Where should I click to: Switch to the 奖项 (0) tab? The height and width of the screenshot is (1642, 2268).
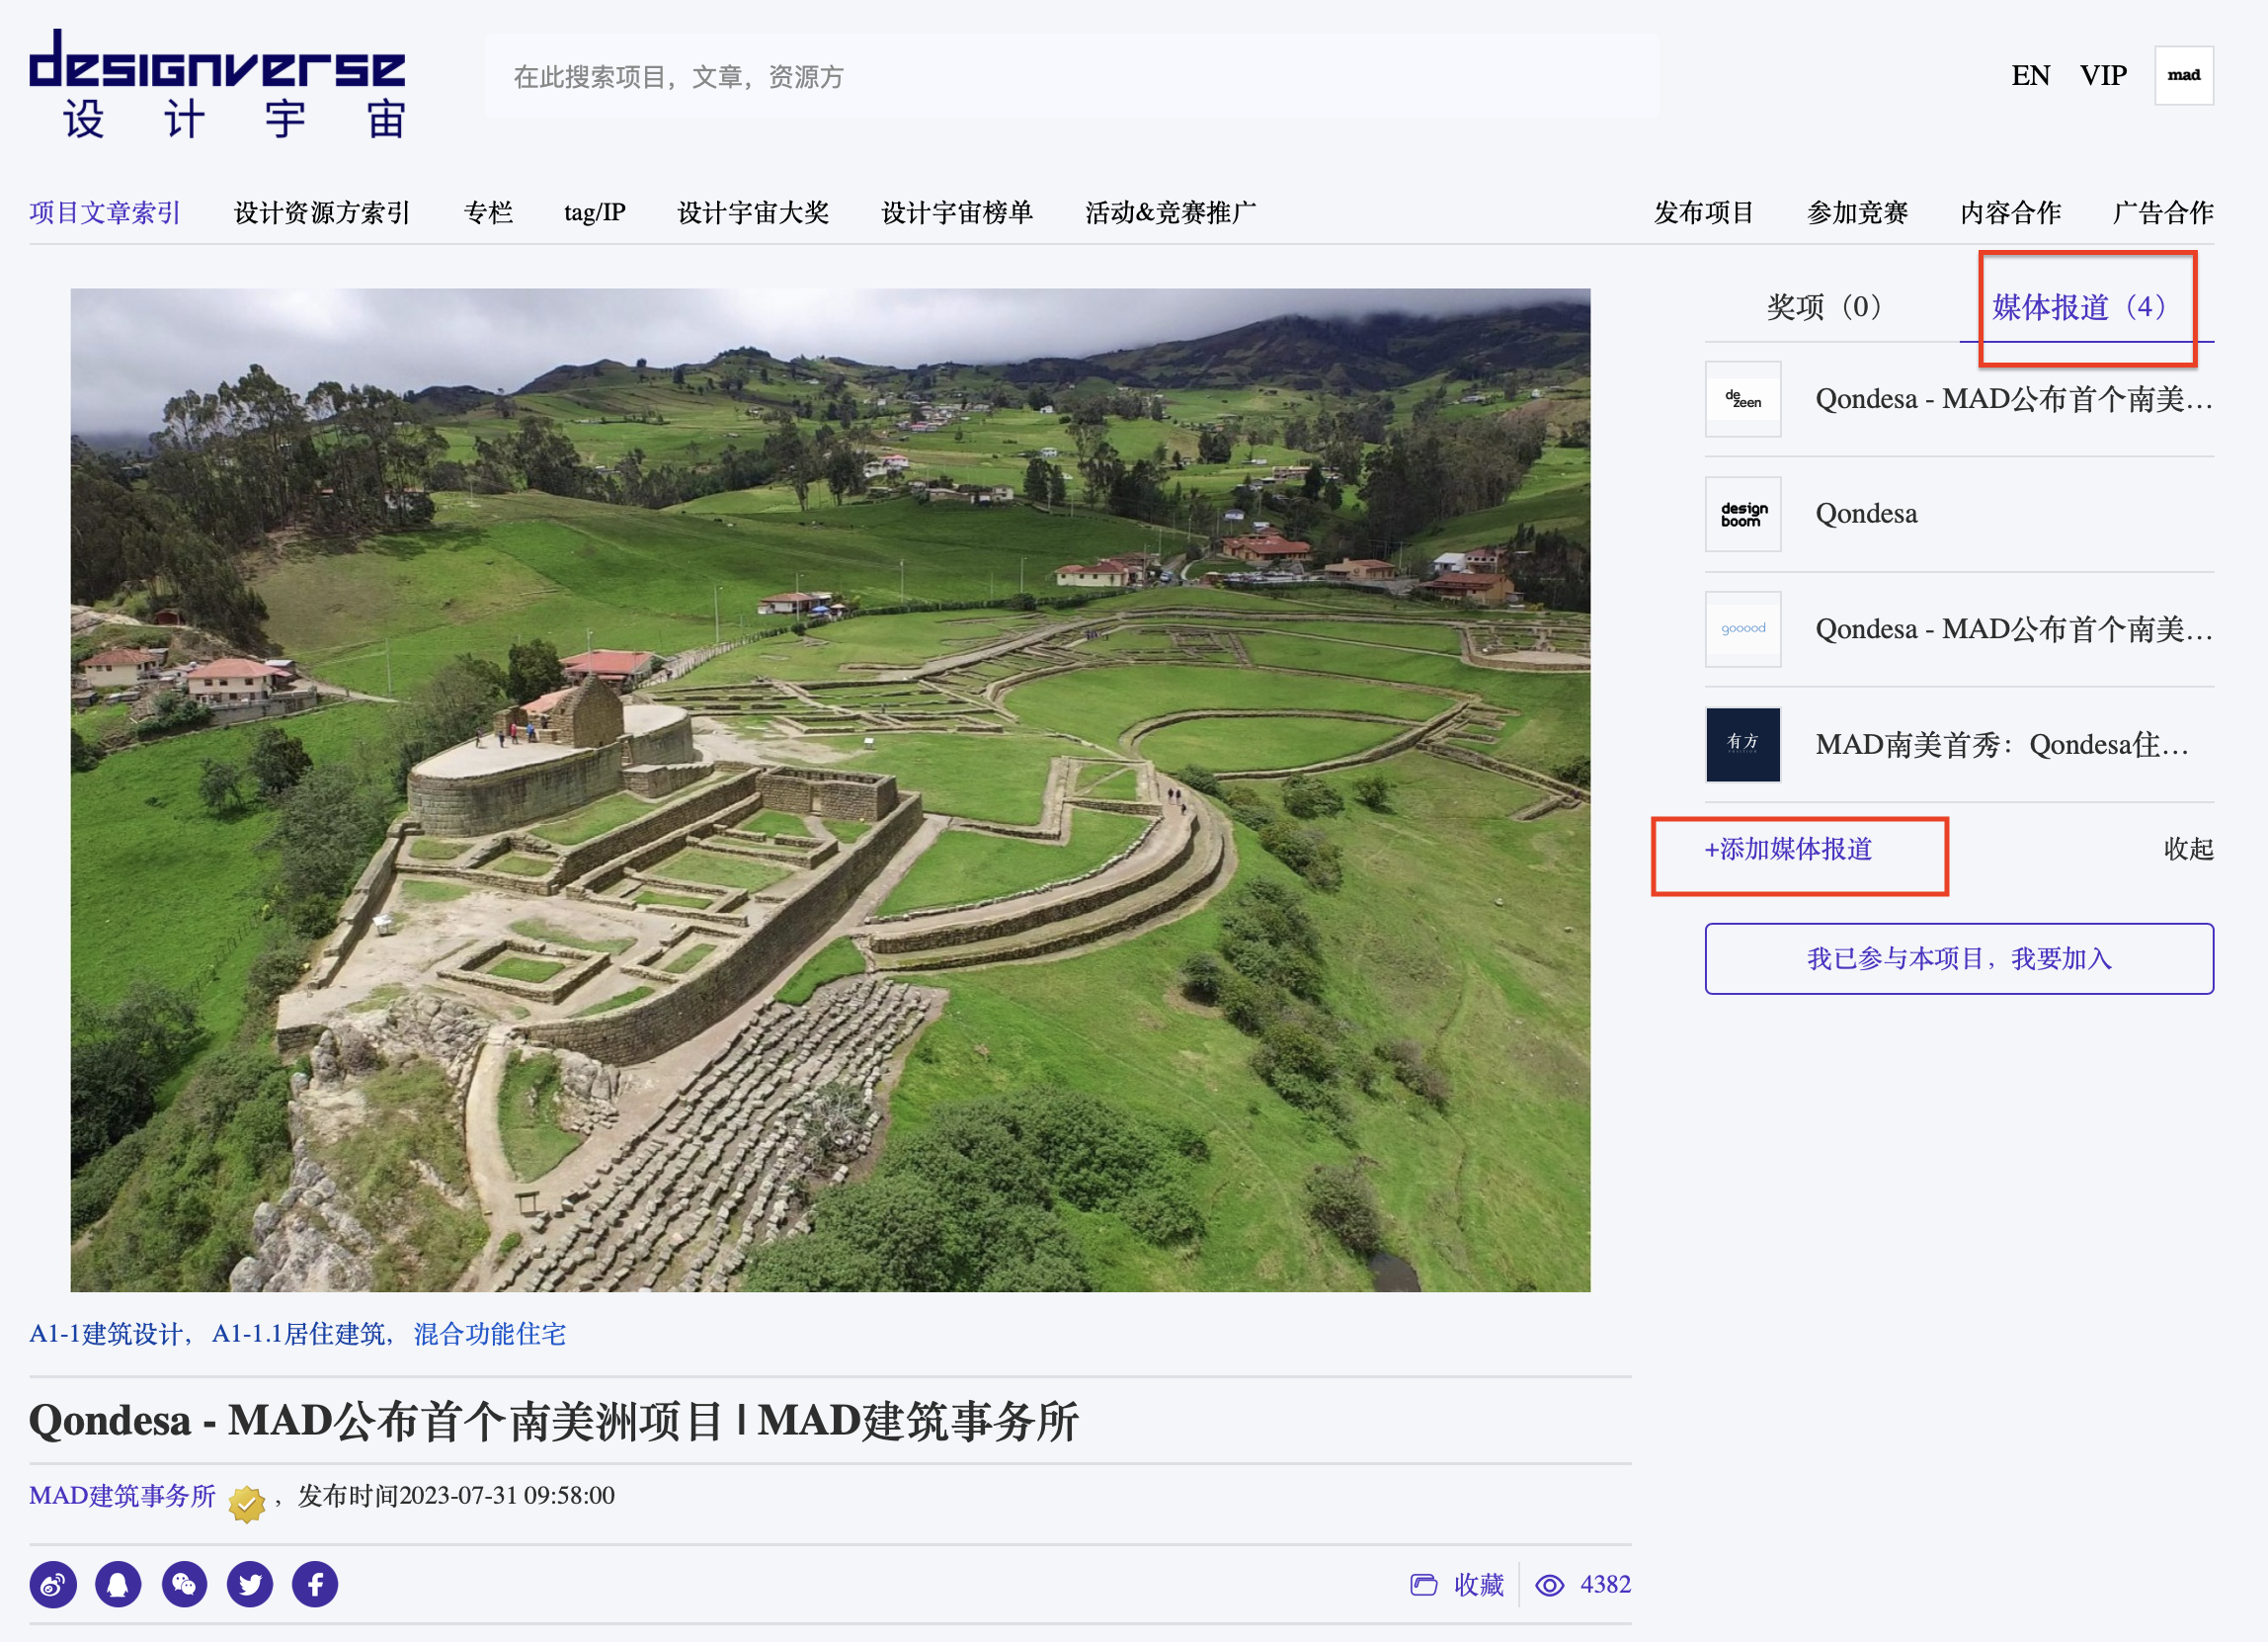(1824, 307)
